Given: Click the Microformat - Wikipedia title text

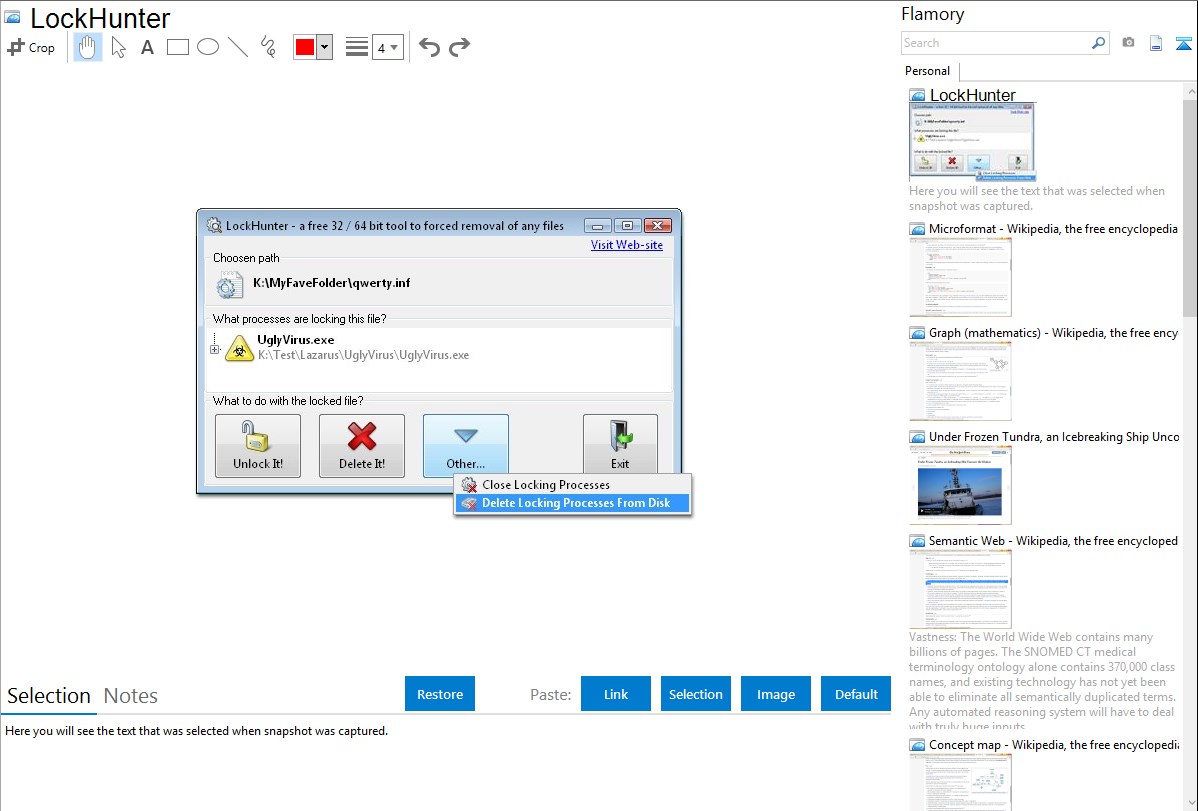Looking at the screenshot, I should [x=1053, y=229].
